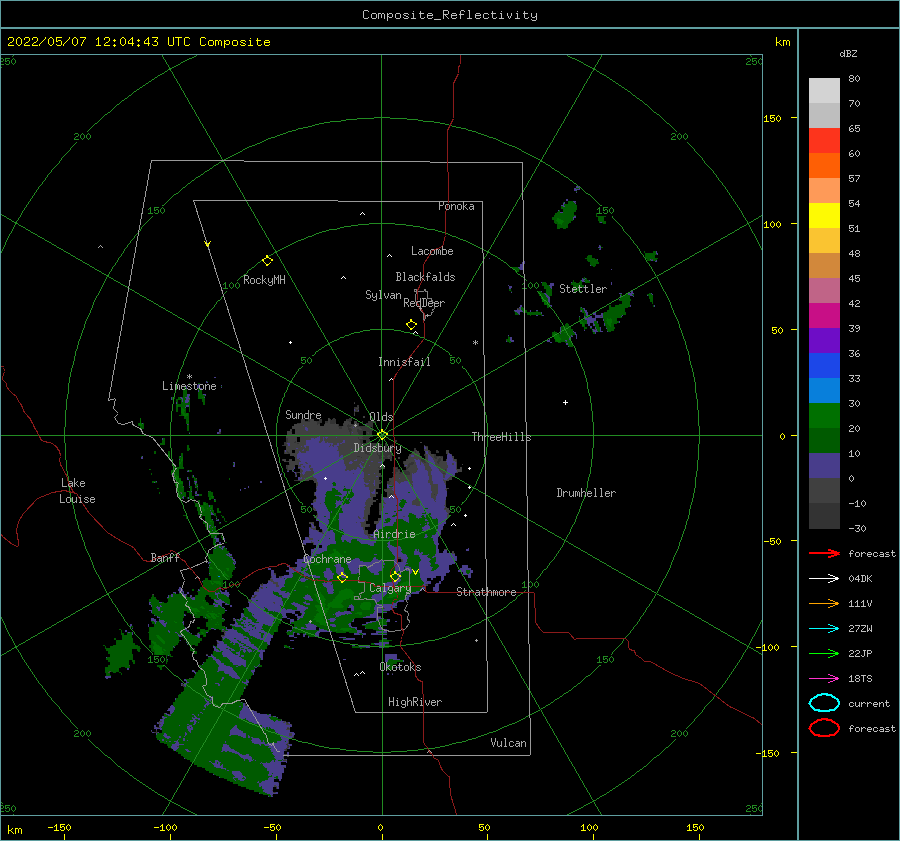This screenshot has width=900, height=841.
Task: Click the dBZ legend heading
Action: (x=848, y=53)
